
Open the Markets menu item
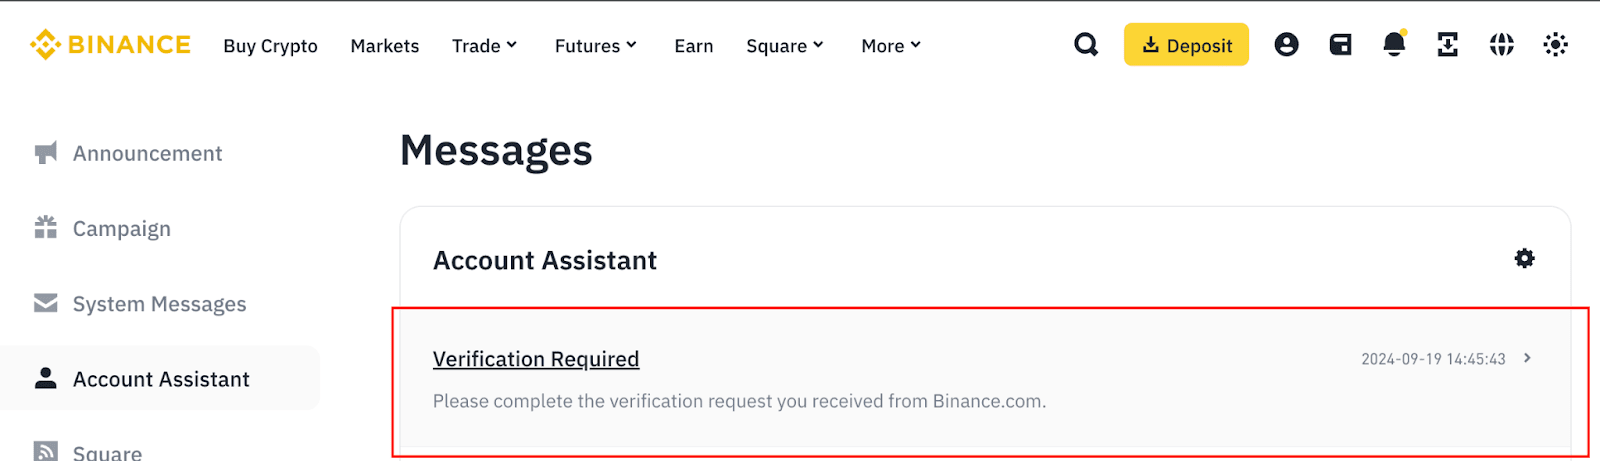(385, 46)
